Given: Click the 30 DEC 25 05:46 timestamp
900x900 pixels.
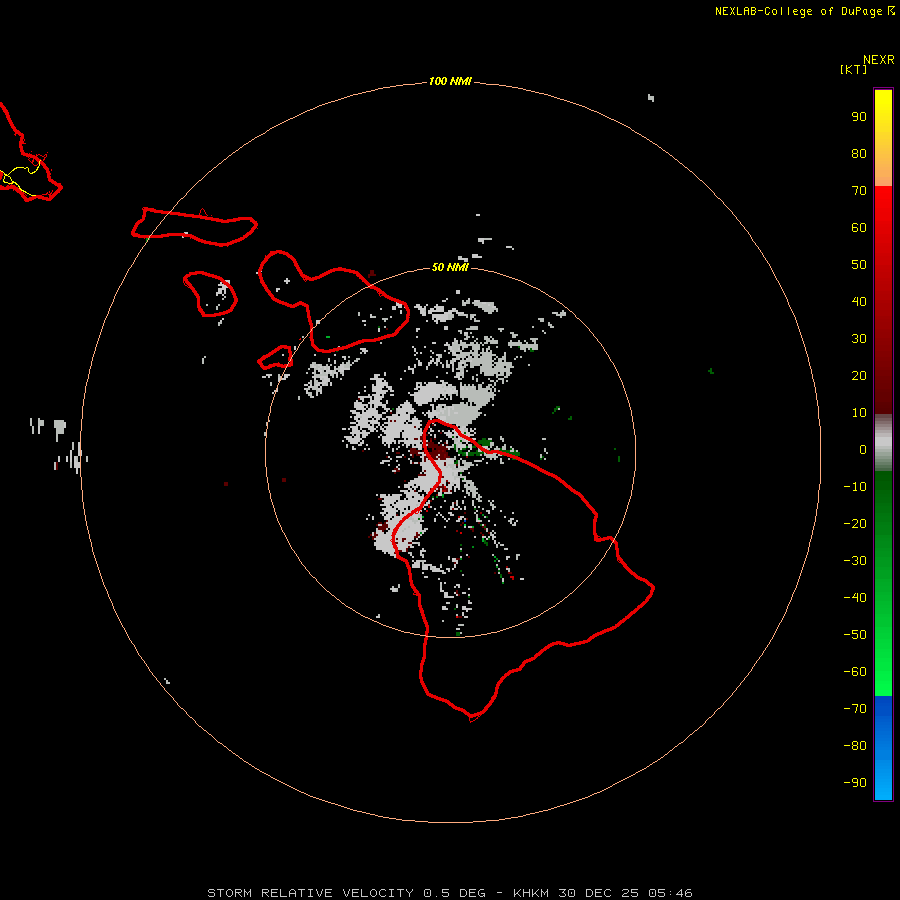Looking at the screenshot, I should 625,893.
